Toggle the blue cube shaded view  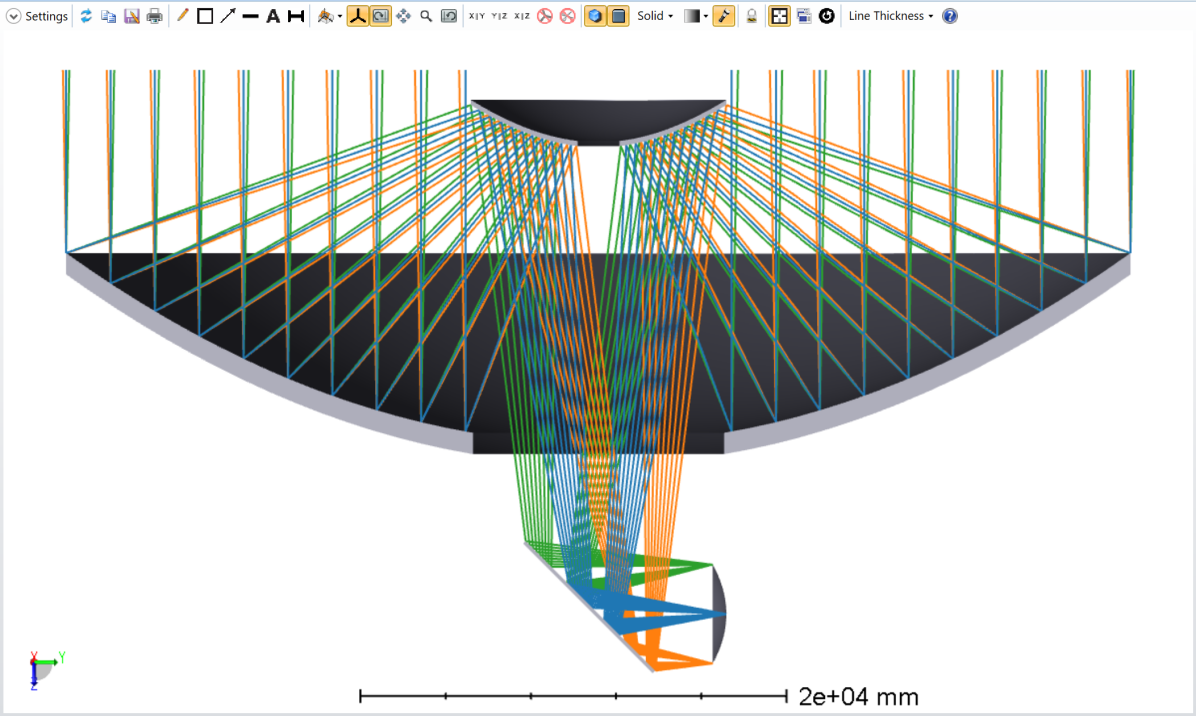click(x=595, y=16)
